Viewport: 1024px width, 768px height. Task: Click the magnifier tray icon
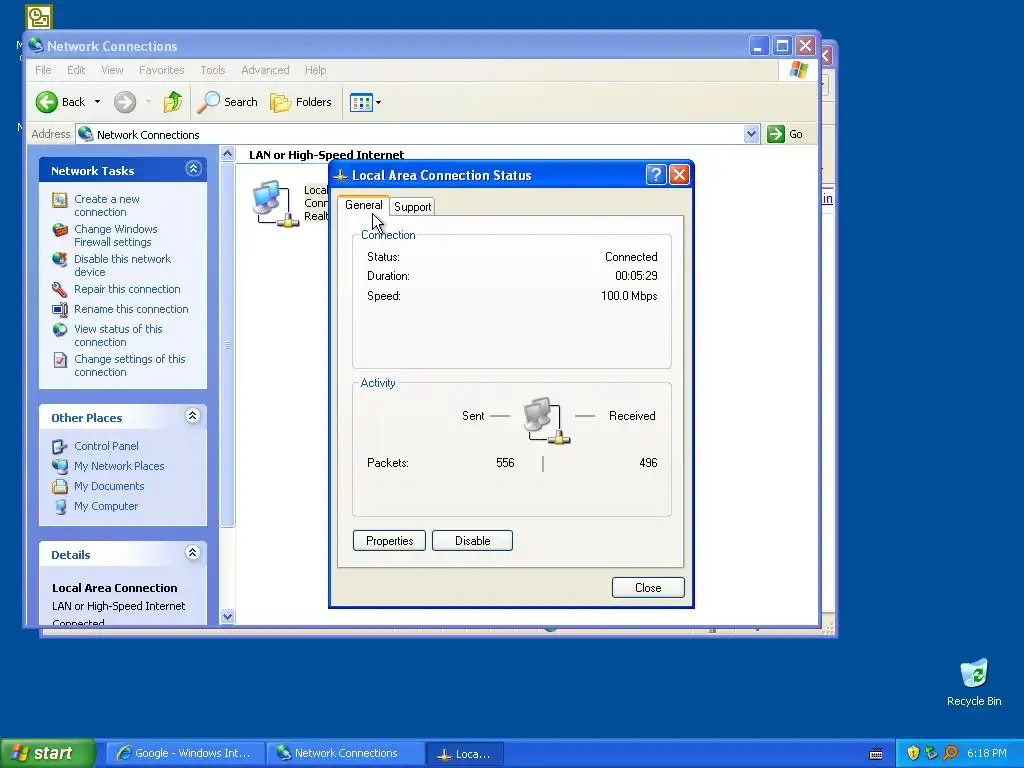pos(950,753)
